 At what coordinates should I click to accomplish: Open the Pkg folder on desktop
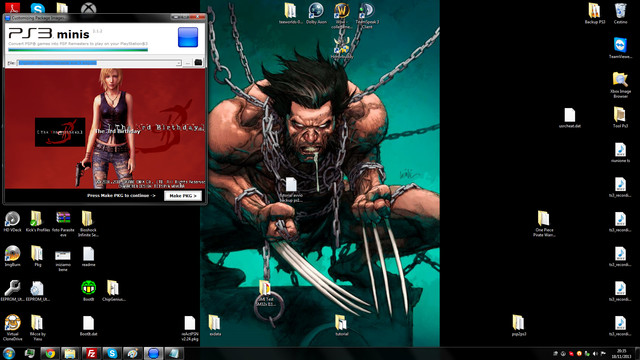tap(37, 256)
